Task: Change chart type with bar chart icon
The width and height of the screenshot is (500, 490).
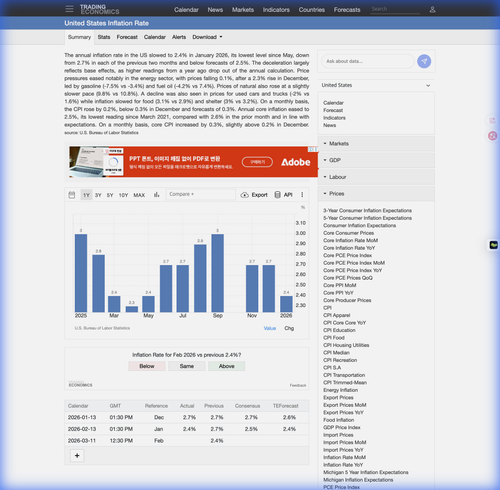Action: coord(156,195)
